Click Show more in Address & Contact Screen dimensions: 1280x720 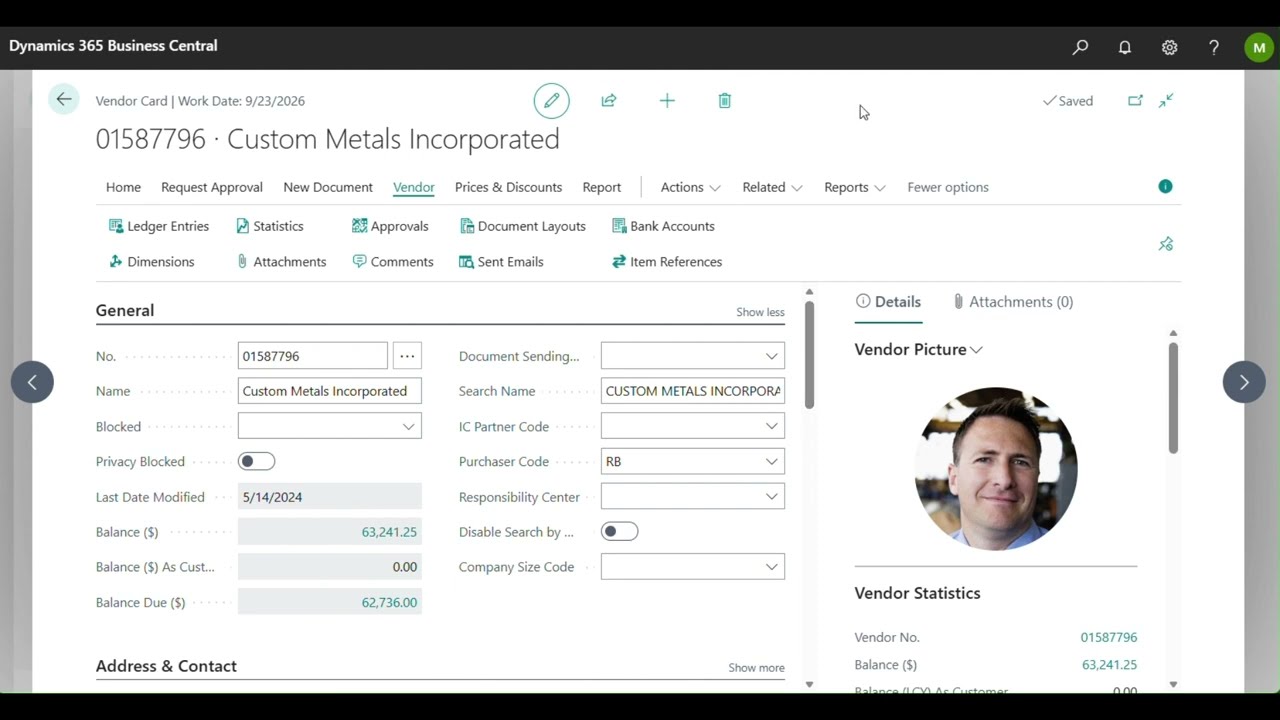[756, 668]
